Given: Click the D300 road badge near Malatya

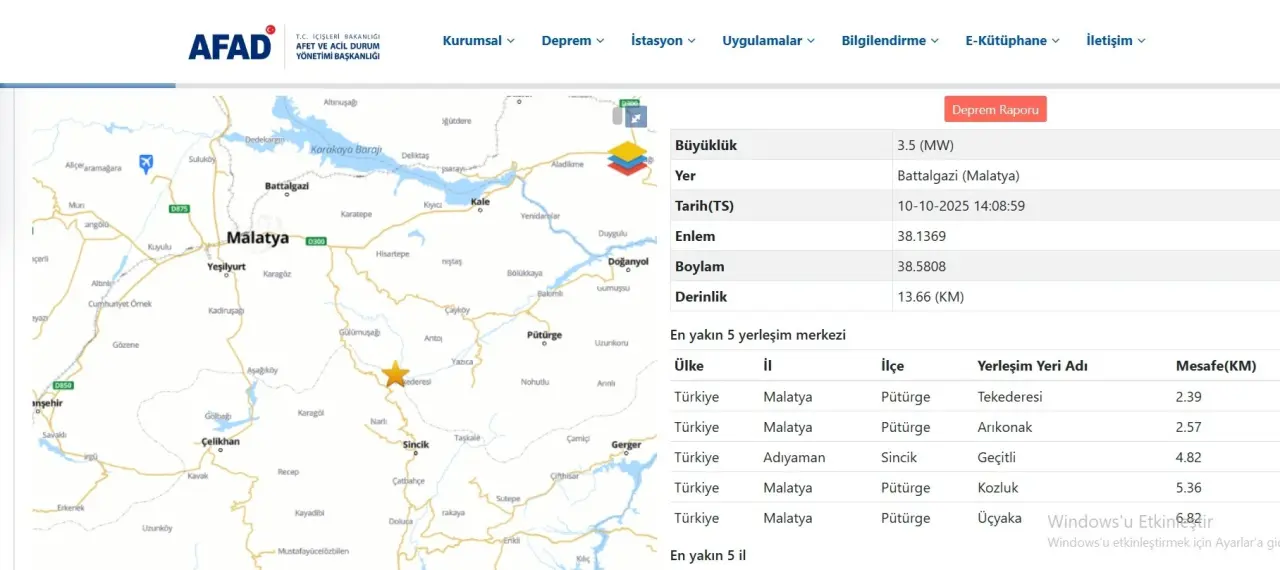Looking at the screenshot, I should 316,241.
